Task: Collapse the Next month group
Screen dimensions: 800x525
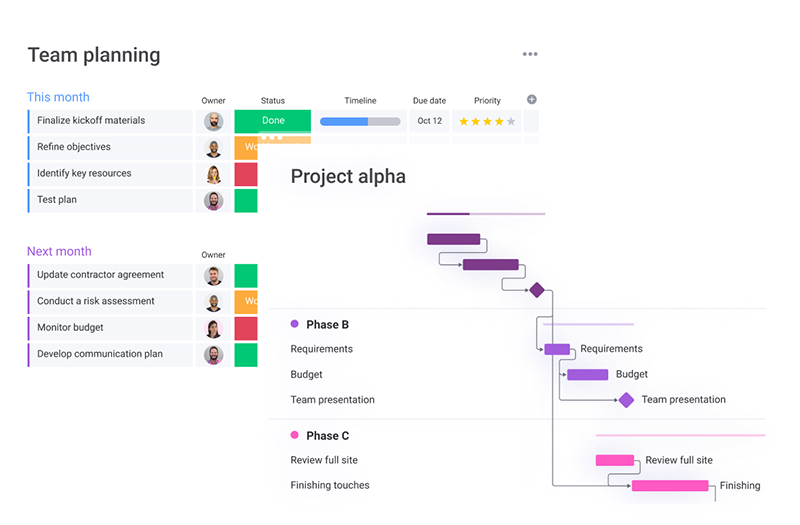Action: (59, 252)
